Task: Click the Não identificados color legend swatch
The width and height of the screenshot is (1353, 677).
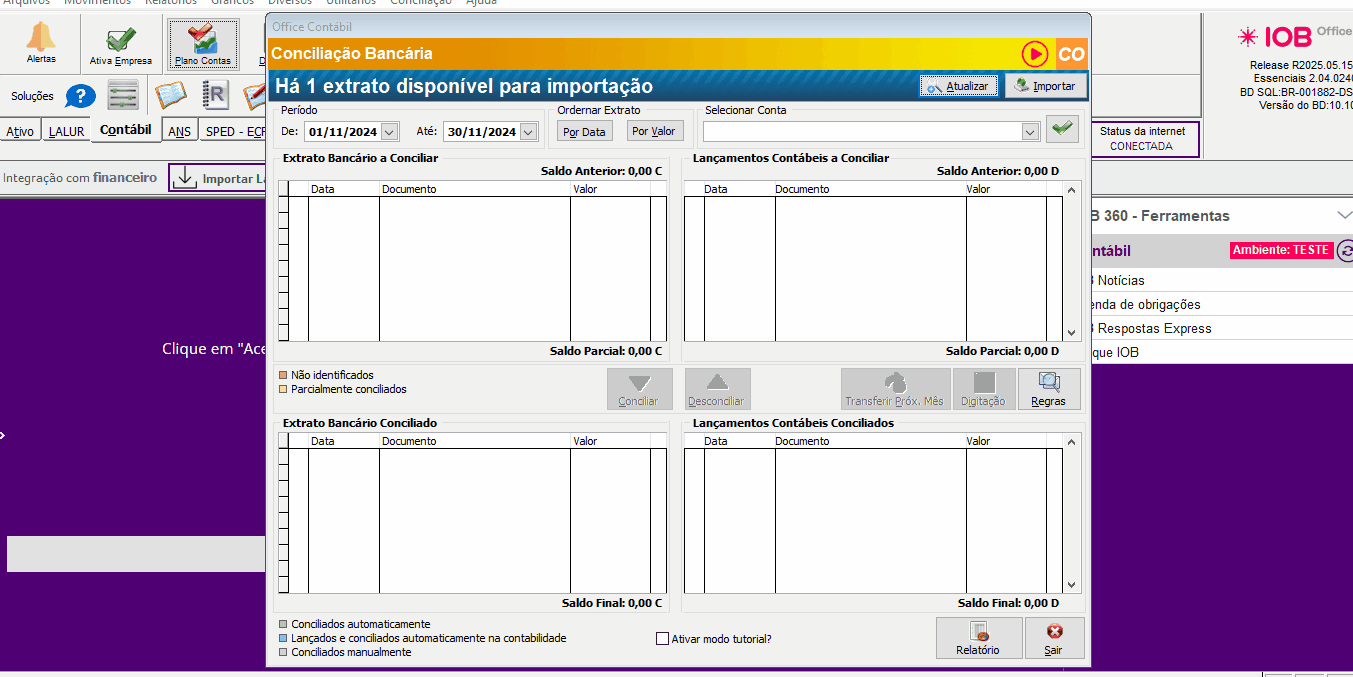Action: pos(283,375)
